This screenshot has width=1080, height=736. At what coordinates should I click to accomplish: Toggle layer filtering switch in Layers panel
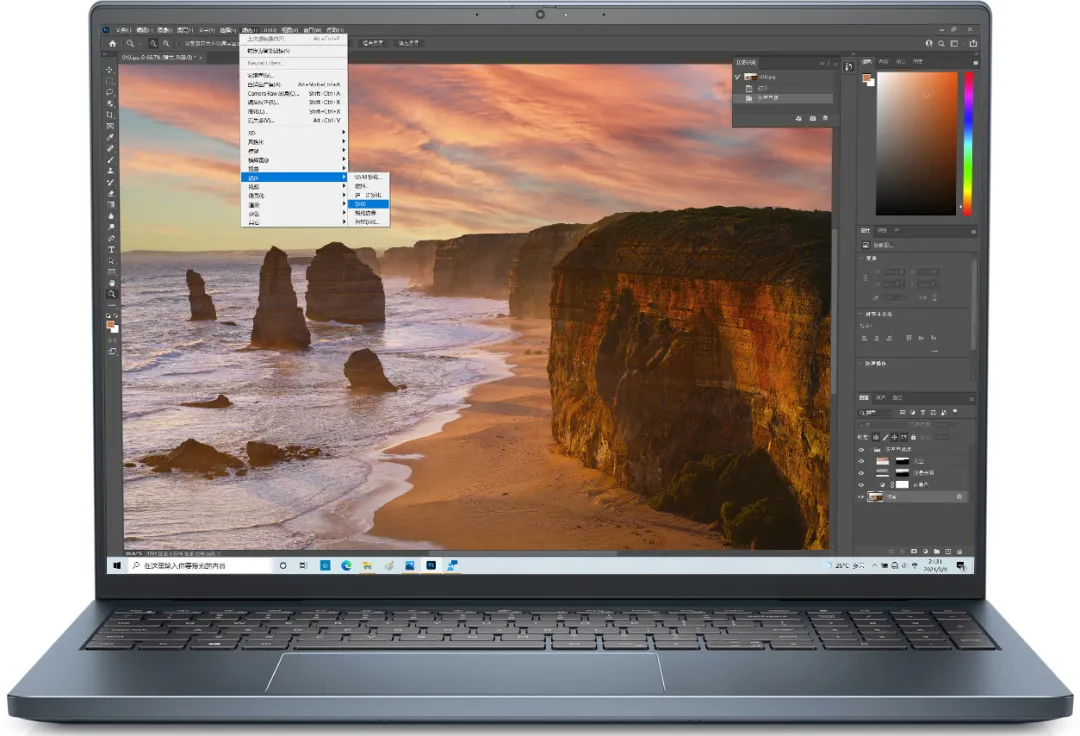click(x=955, y=412)
